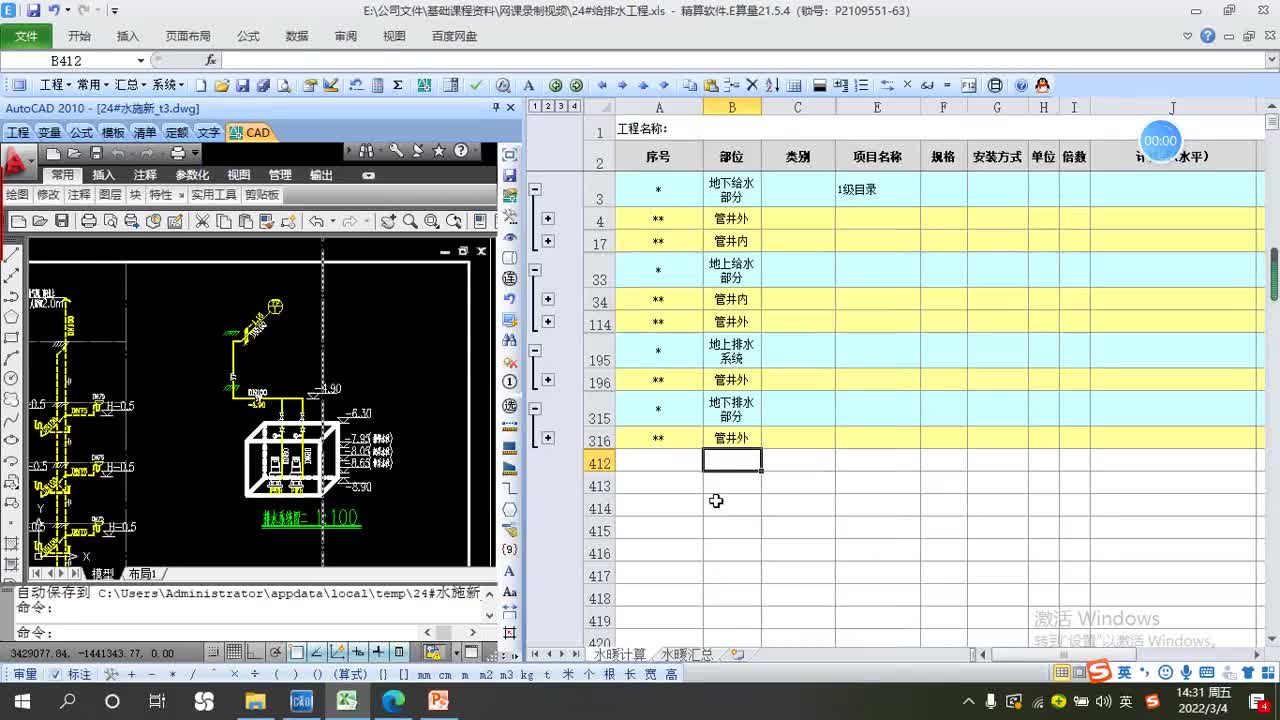Click AutoCAD red A application button
Image resolution: width=1280 pixels, height=720 pixels.
(16, 160)
